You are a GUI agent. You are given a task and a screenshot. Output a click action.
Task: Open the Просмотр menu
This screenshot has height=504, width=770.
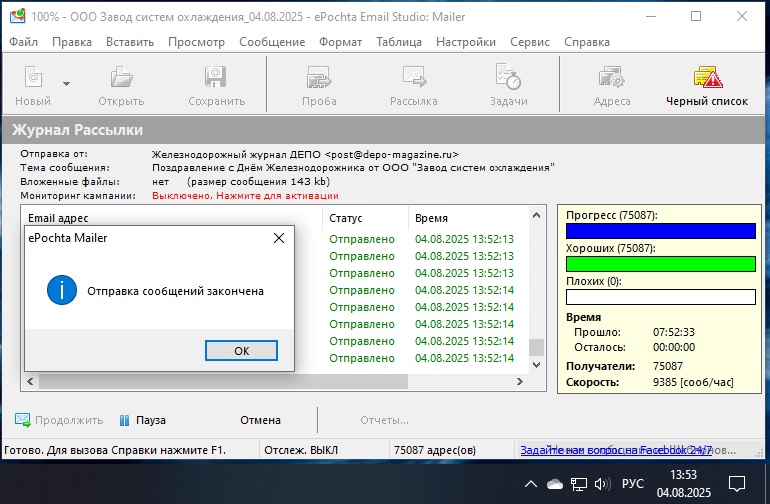(x=196, y=42)
